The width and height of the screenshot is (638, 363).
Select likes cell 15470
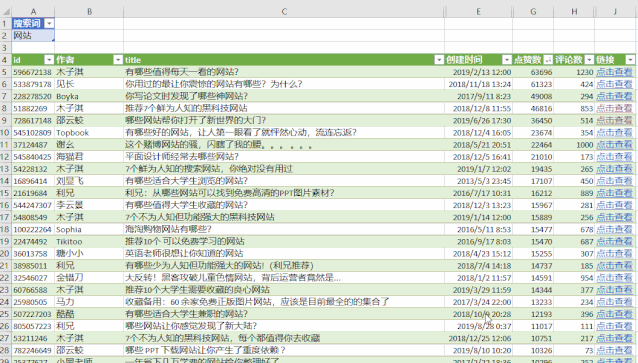[533, 241]
